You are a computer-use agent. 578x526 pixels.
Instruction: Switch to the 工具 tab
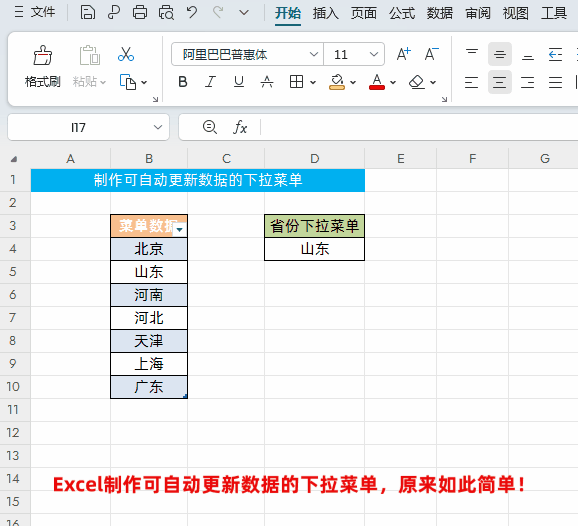[x=554, y=13]
